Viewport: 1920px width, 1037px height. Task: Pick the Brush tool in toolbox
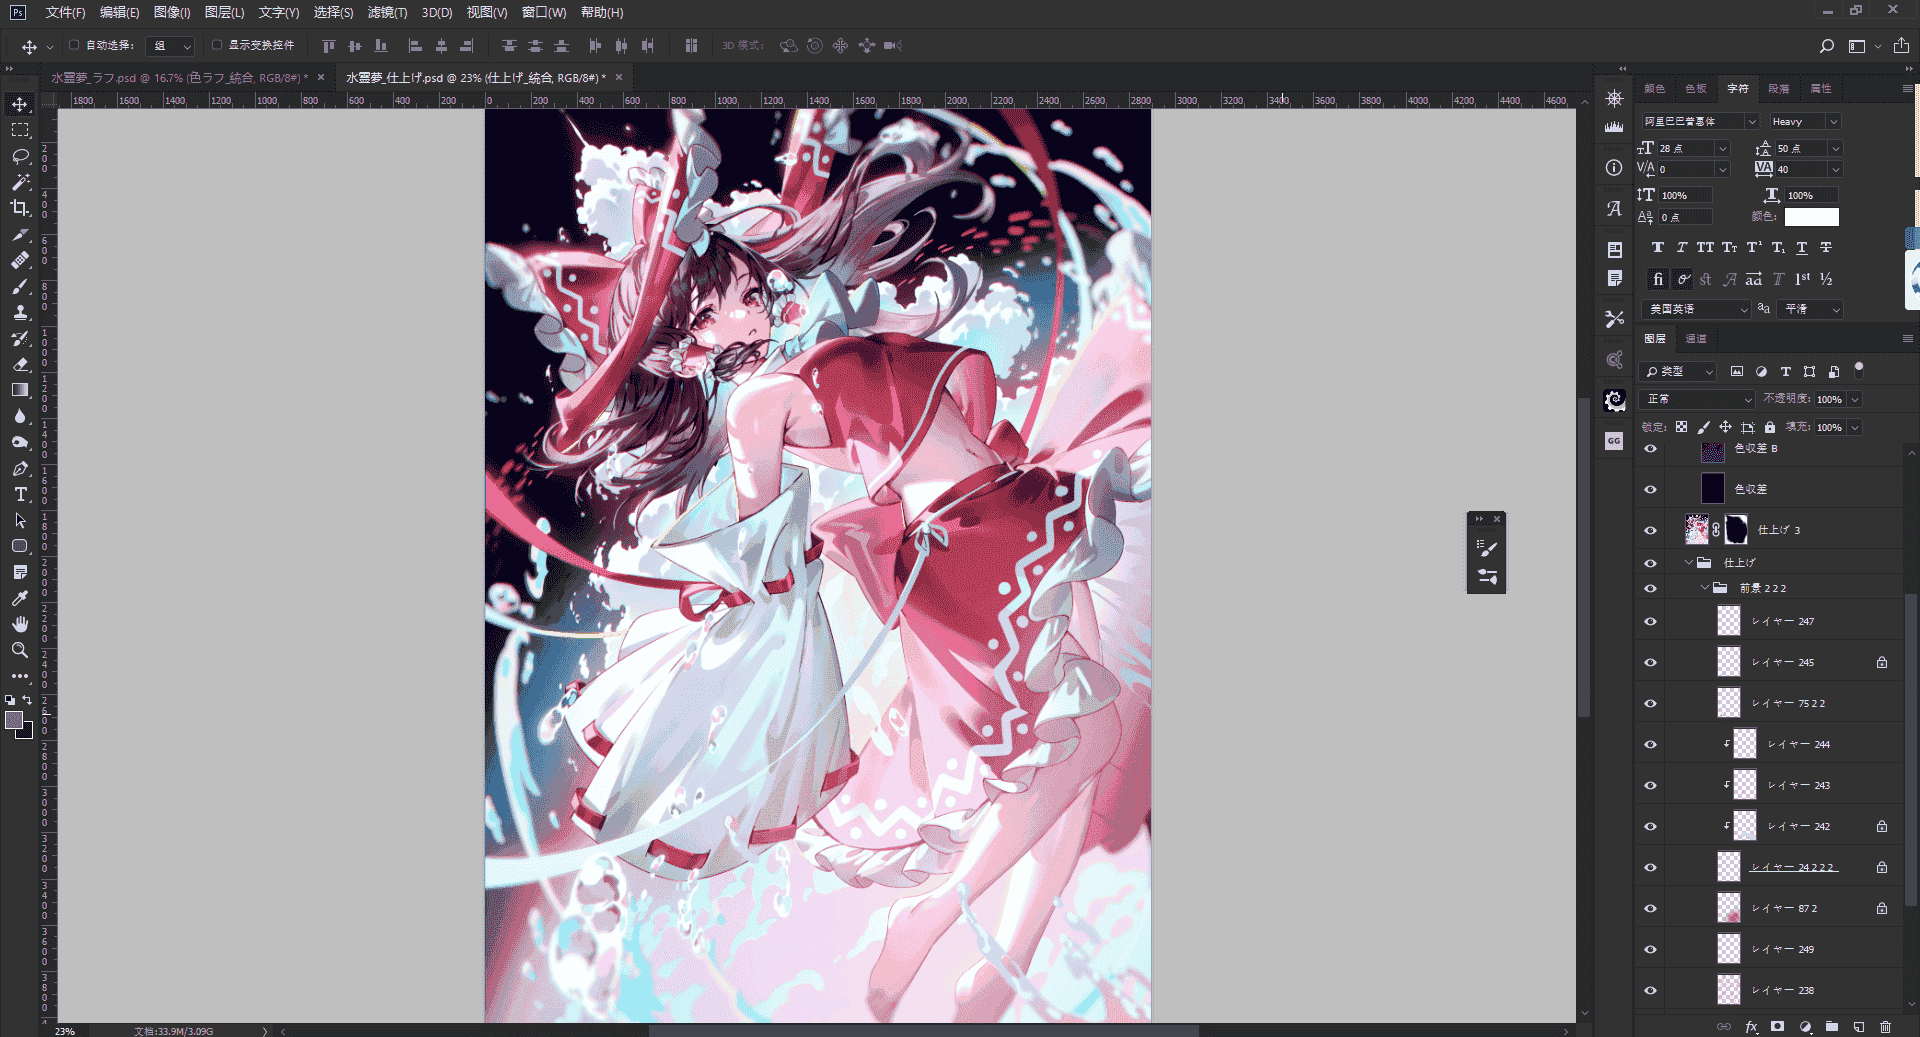[20, 286]
